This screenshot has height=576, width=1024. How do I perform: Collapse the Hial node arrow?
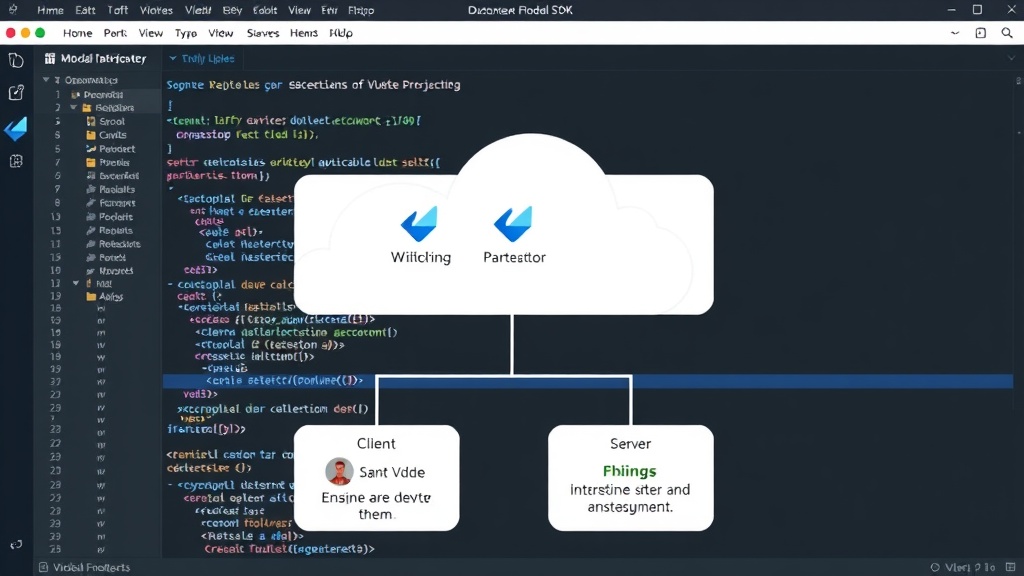76,283
